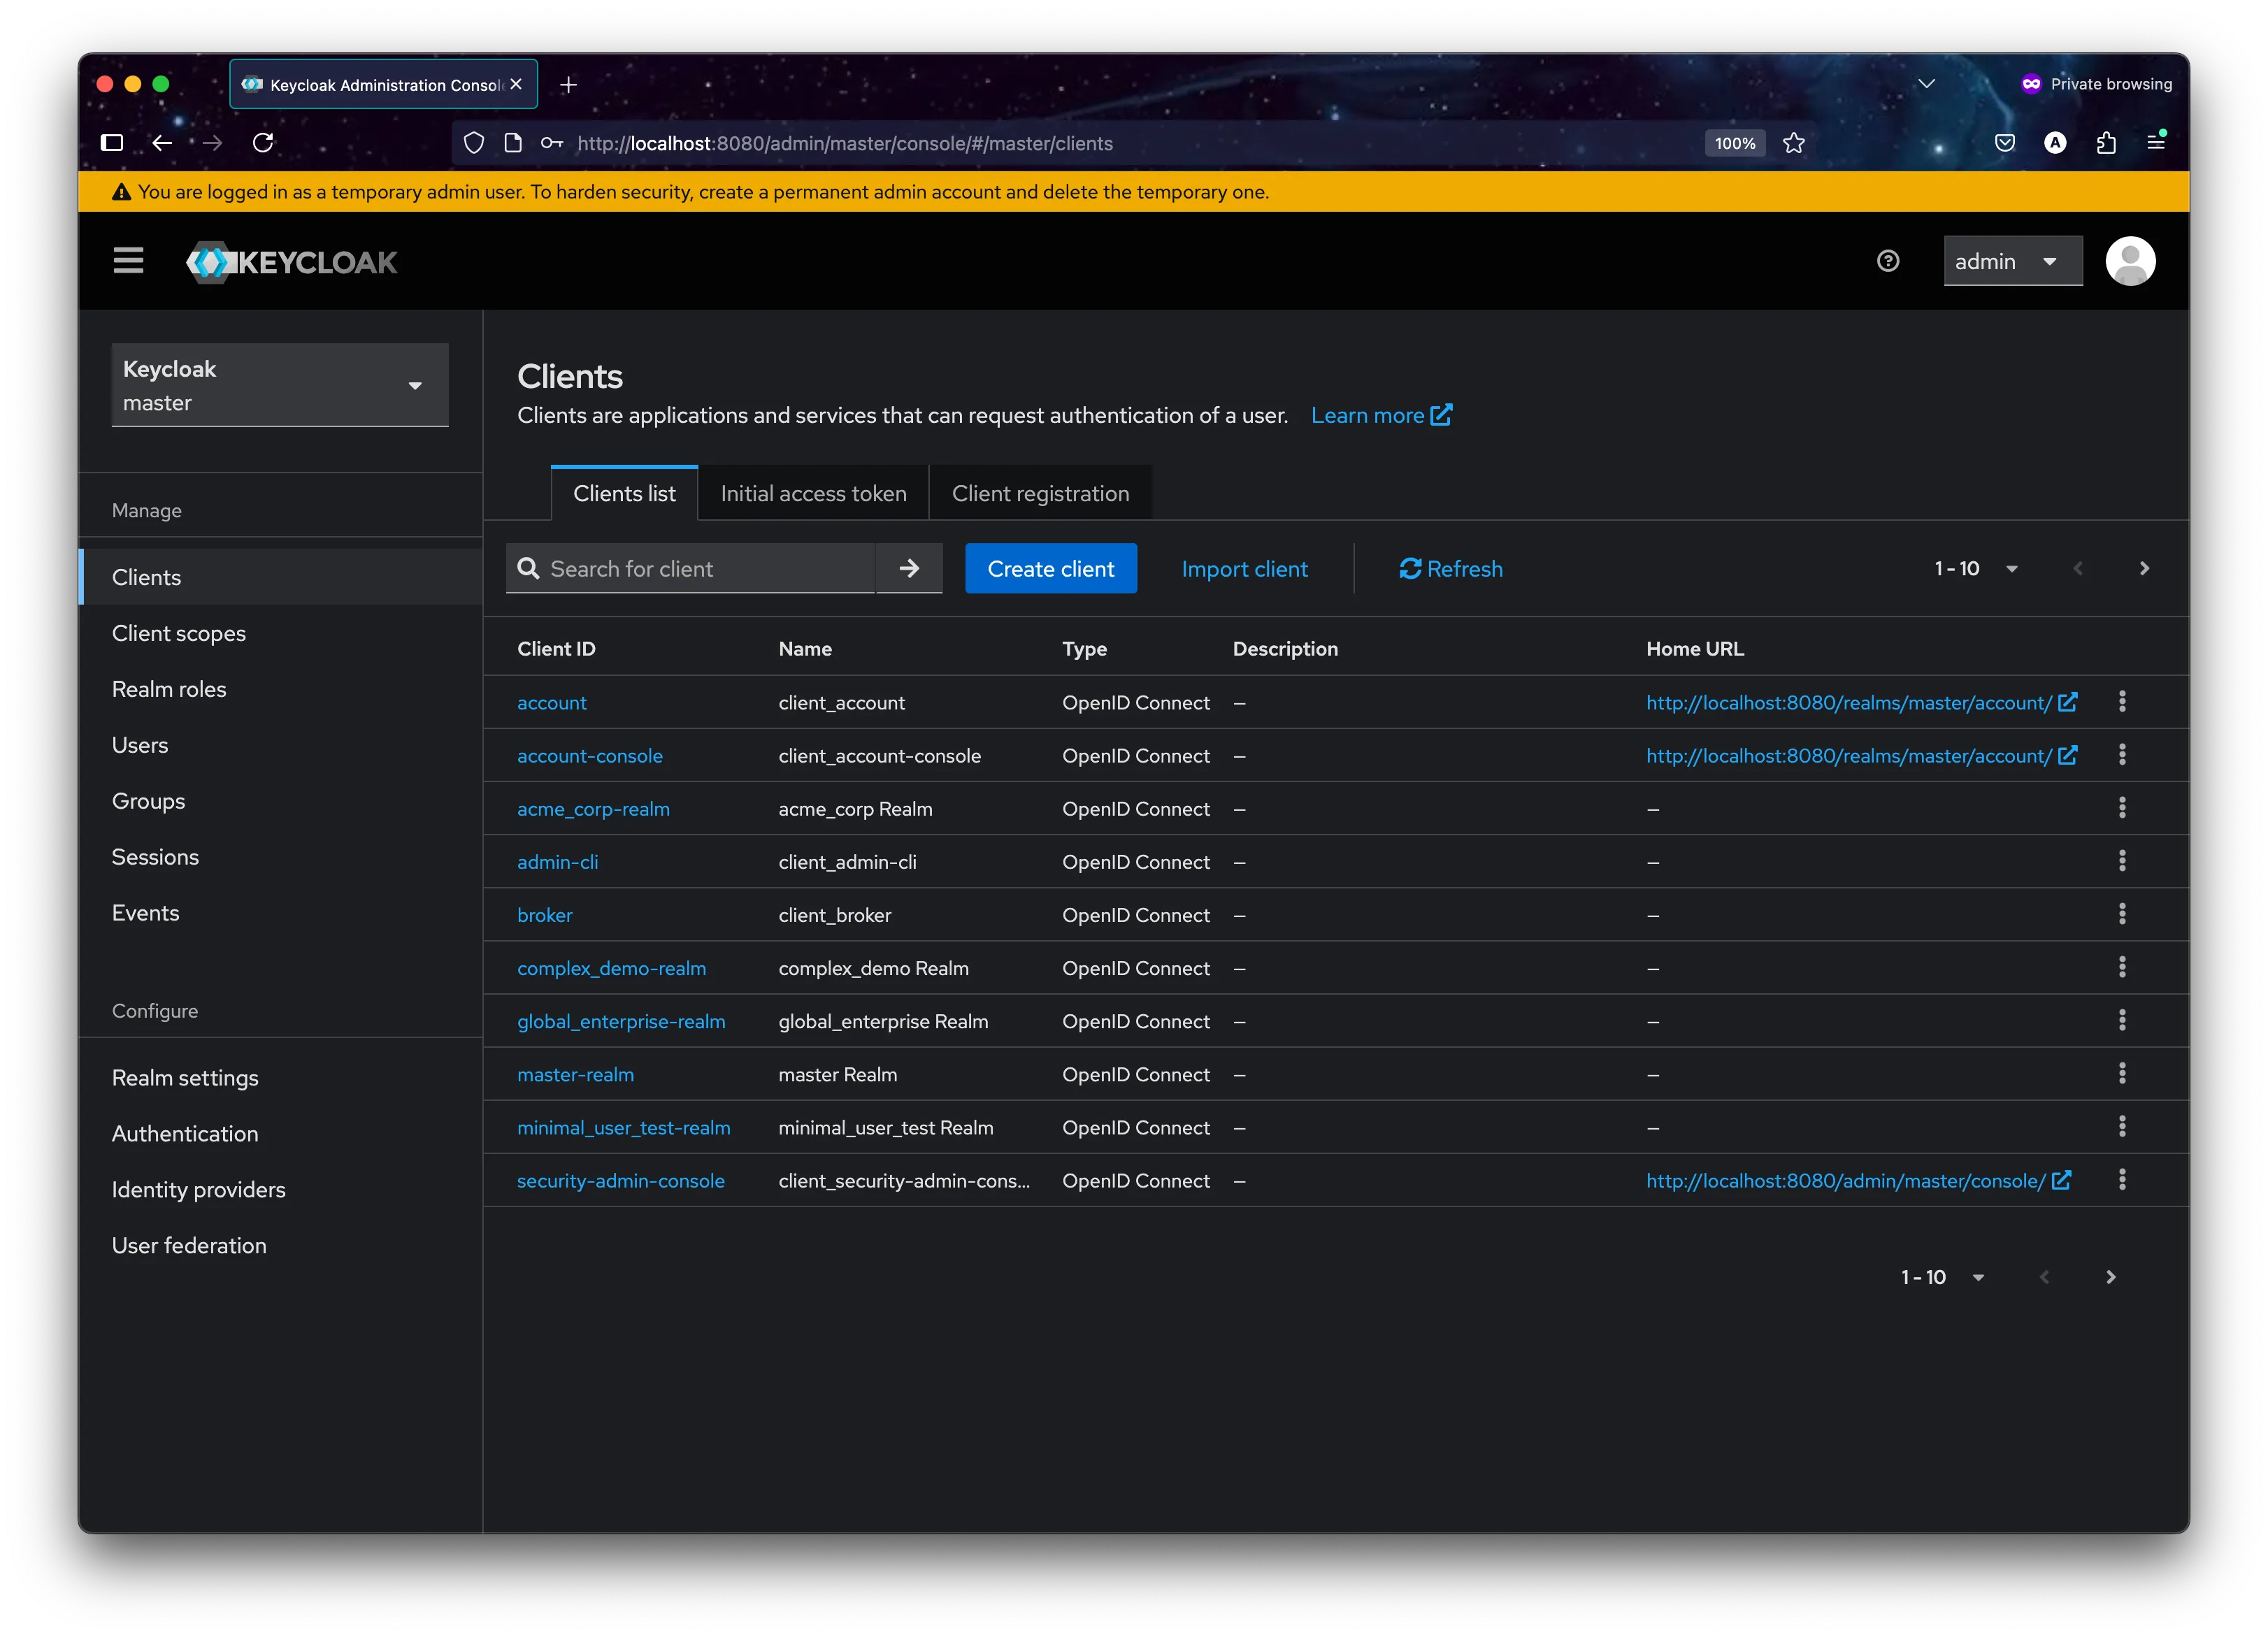Click the Create client button

(x=1050, y=568)
